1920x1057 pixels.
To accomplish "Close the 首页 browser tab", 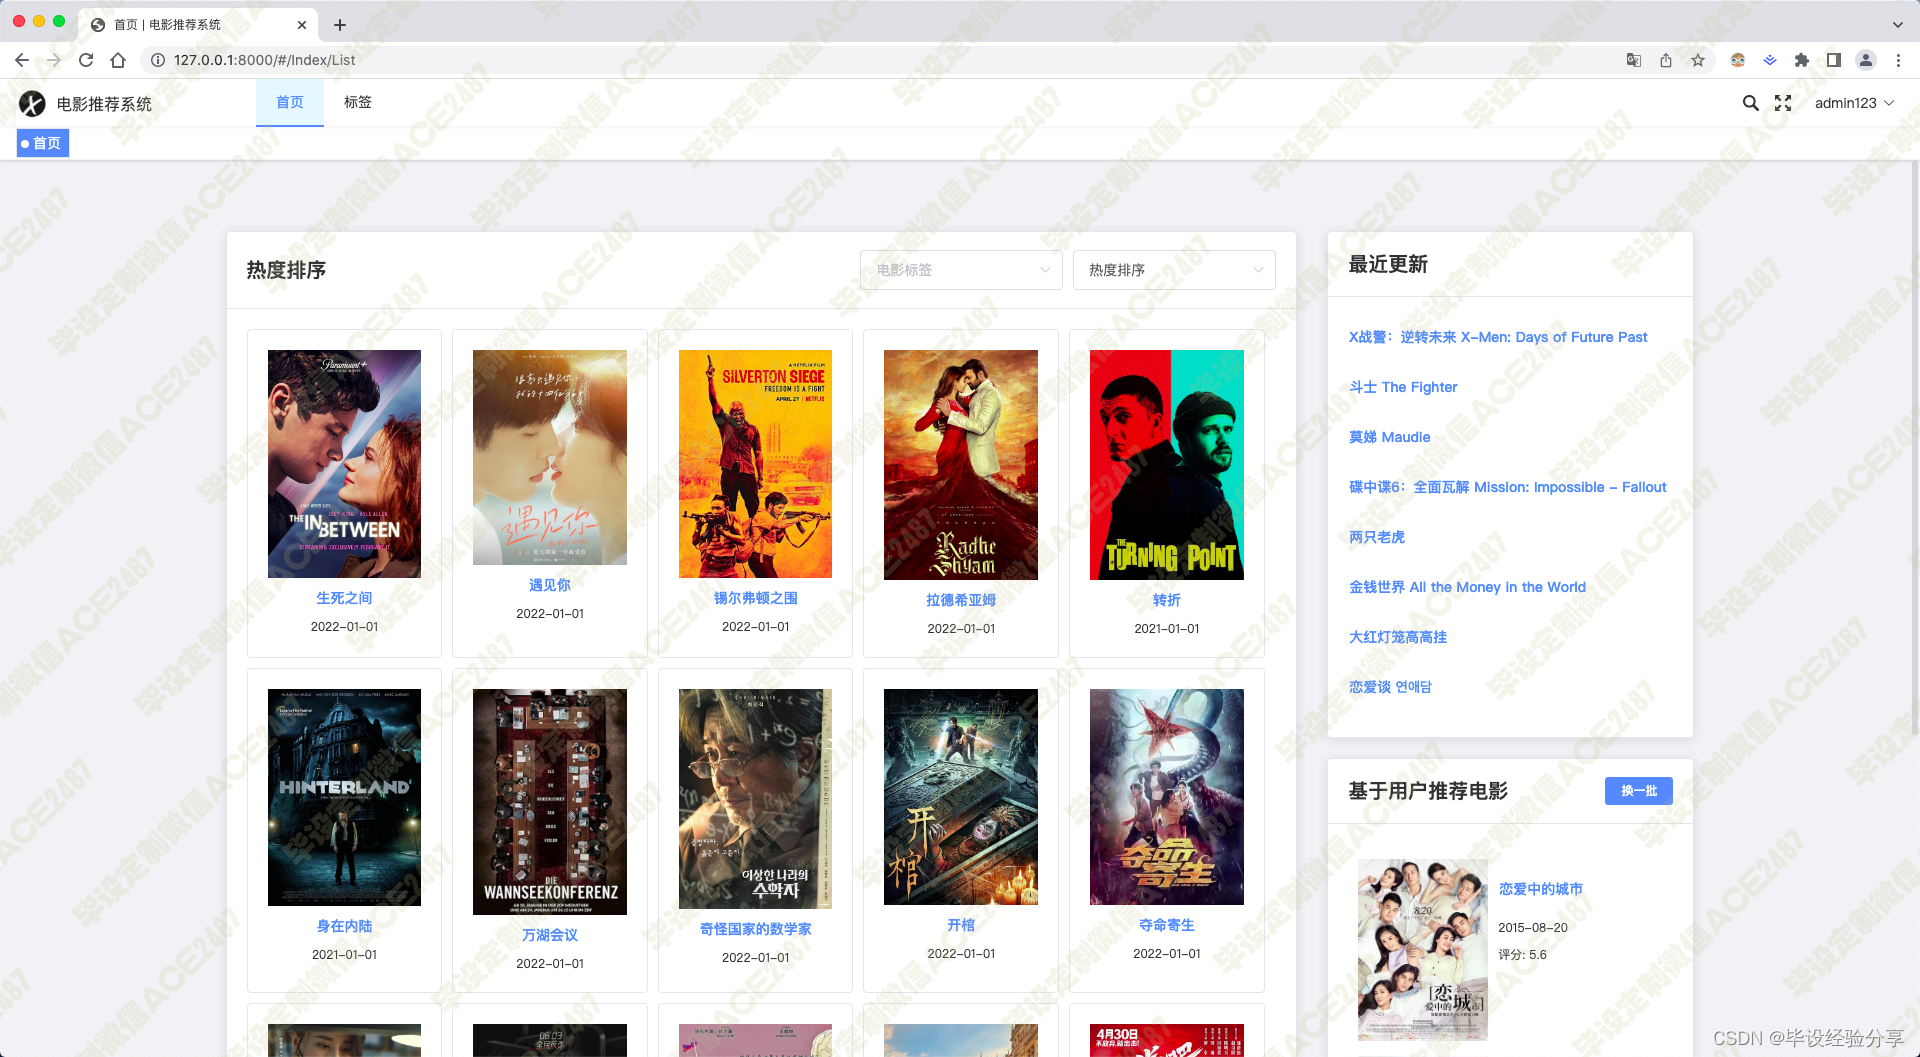I will (302, 25).
